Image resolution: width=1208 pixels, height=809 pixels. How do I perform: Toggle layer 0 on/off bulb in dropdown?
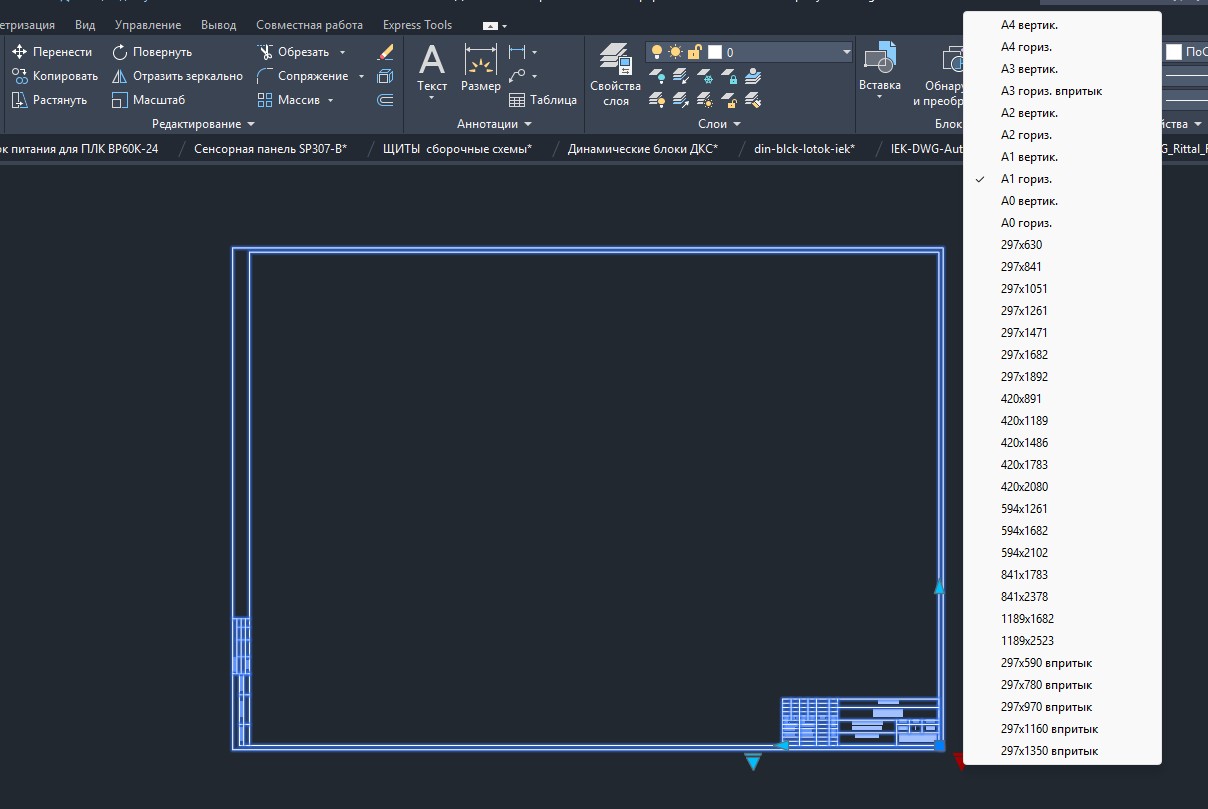point(657,52)
